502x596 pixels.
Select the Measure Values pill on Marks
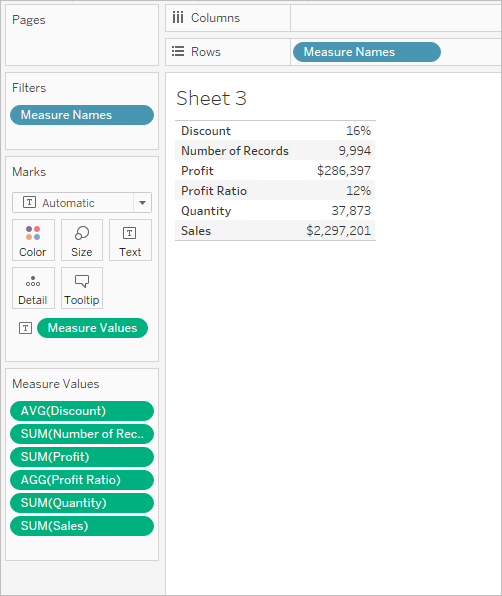pyautogui.click(x=92, y=328)
